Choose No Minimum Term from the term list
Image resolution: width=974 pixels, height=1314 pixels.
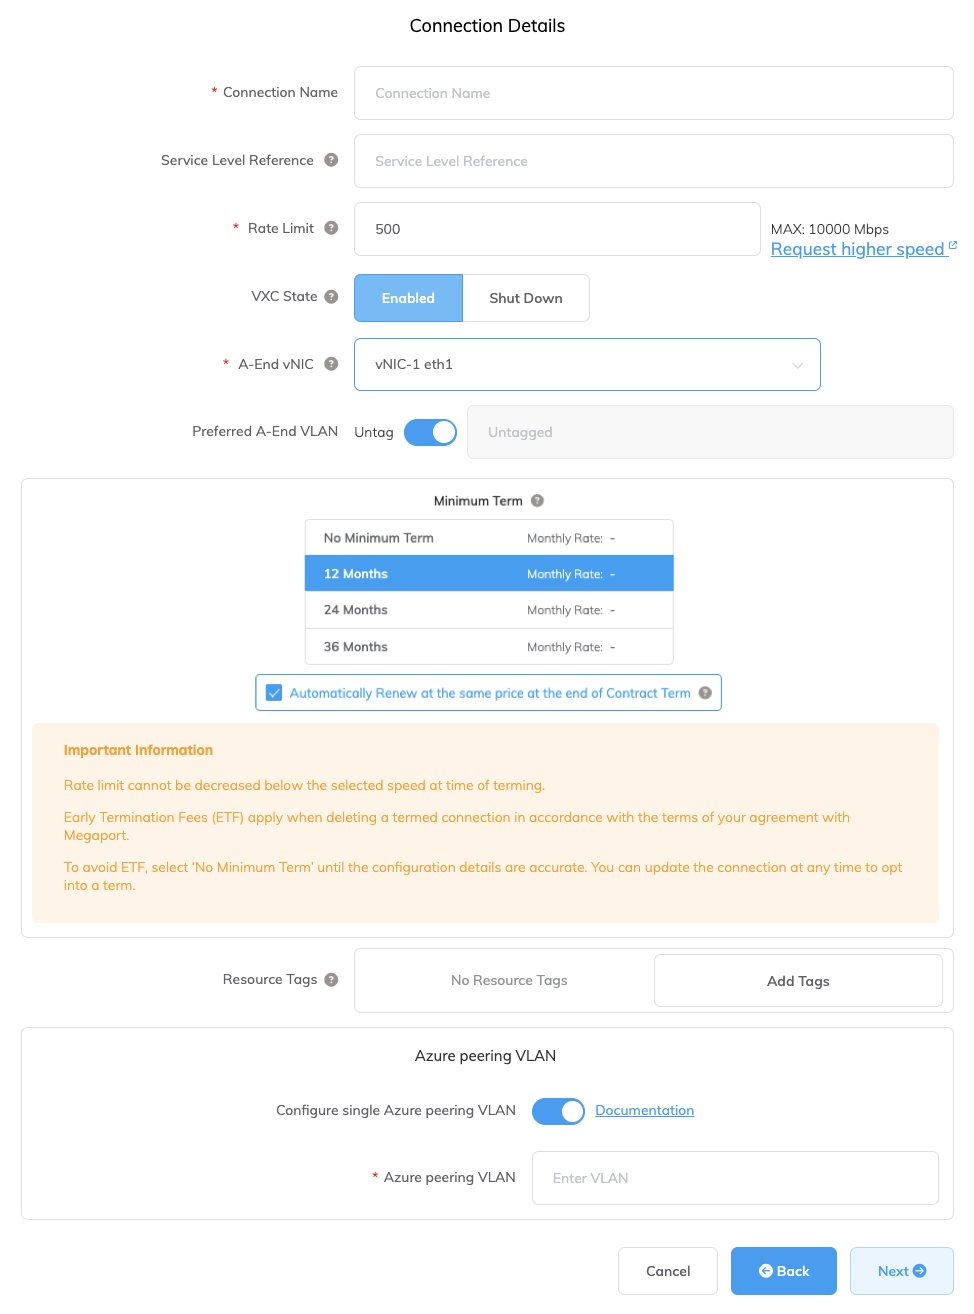pos(488,537)
